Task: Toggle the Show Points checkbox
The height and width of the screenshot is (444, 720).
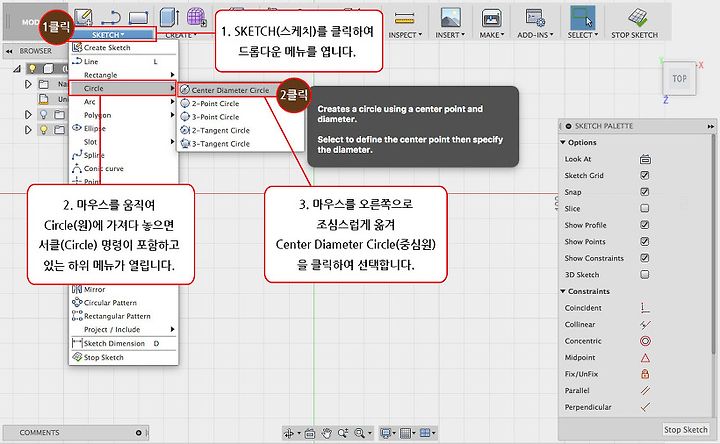Action: tap(645, 242)
